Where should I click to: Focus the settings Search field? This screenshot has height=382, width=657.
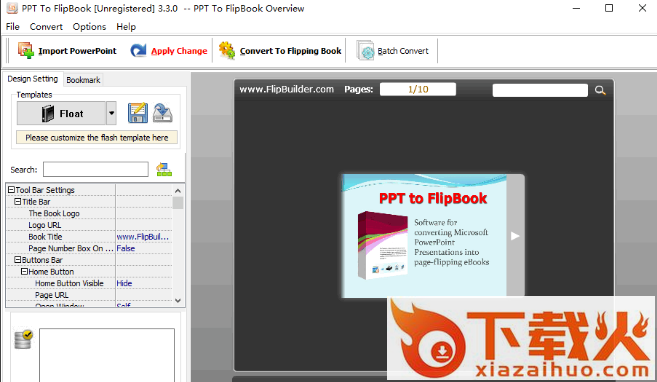tap(96, 169)
